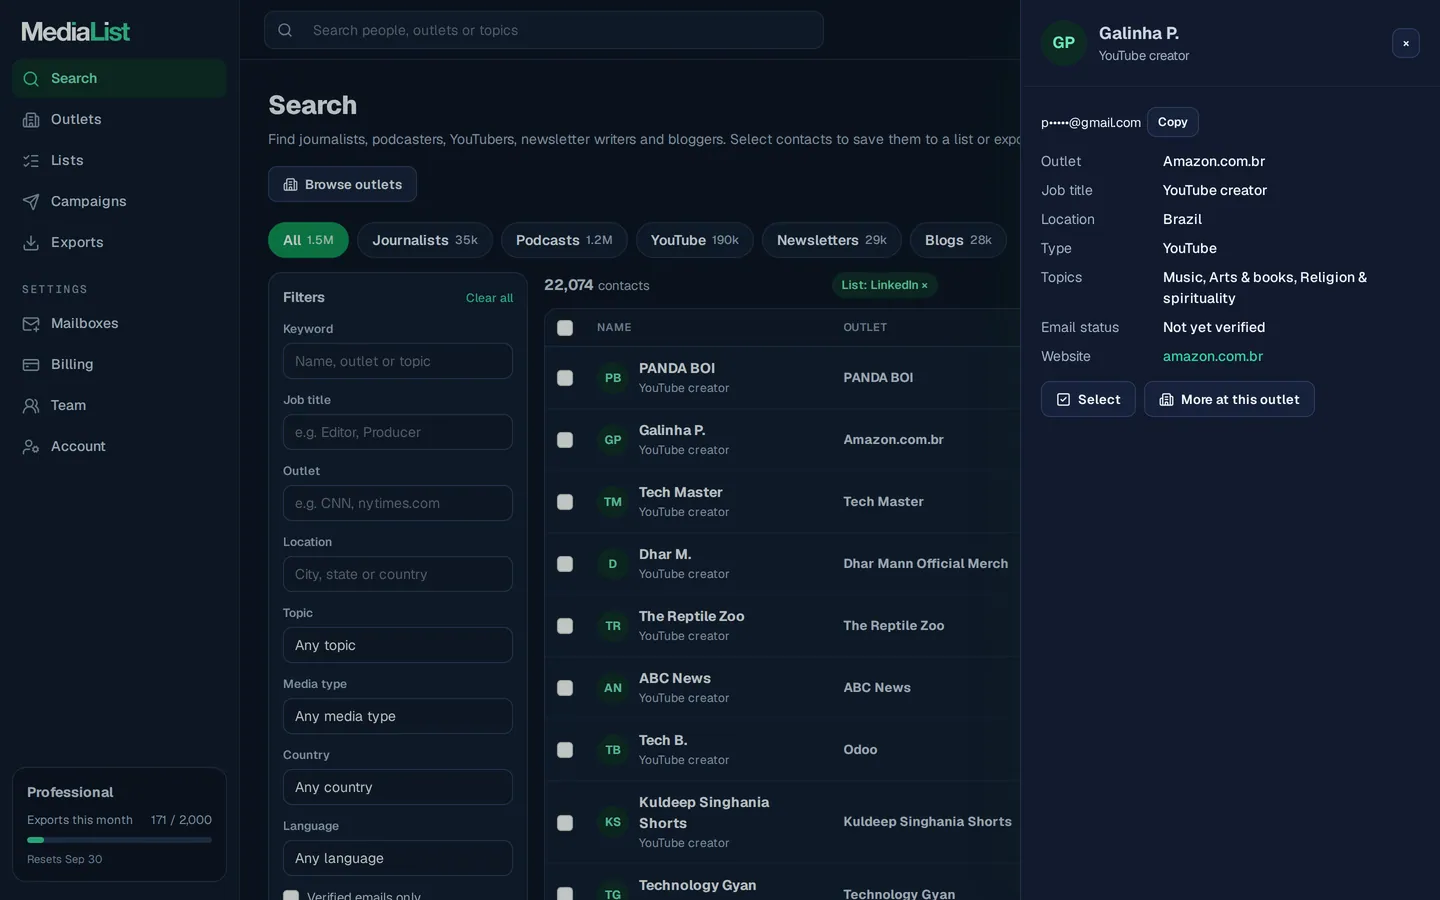Open Lists via its list icon
Screen dimensions: 1440x900
pos(31,161)
